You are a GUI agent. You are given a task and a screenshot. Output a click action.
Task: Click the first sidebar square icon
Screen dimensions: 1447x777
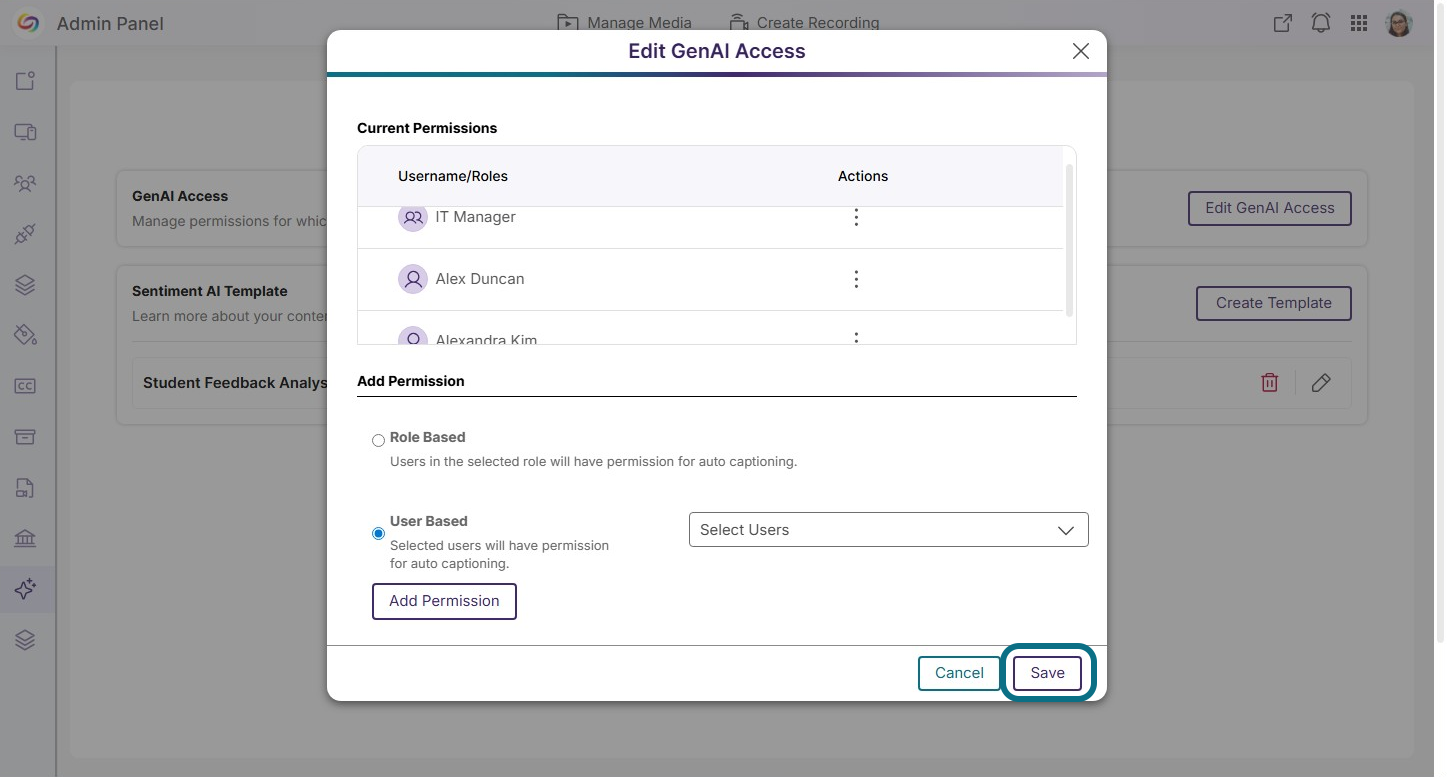tap(25, 81)
